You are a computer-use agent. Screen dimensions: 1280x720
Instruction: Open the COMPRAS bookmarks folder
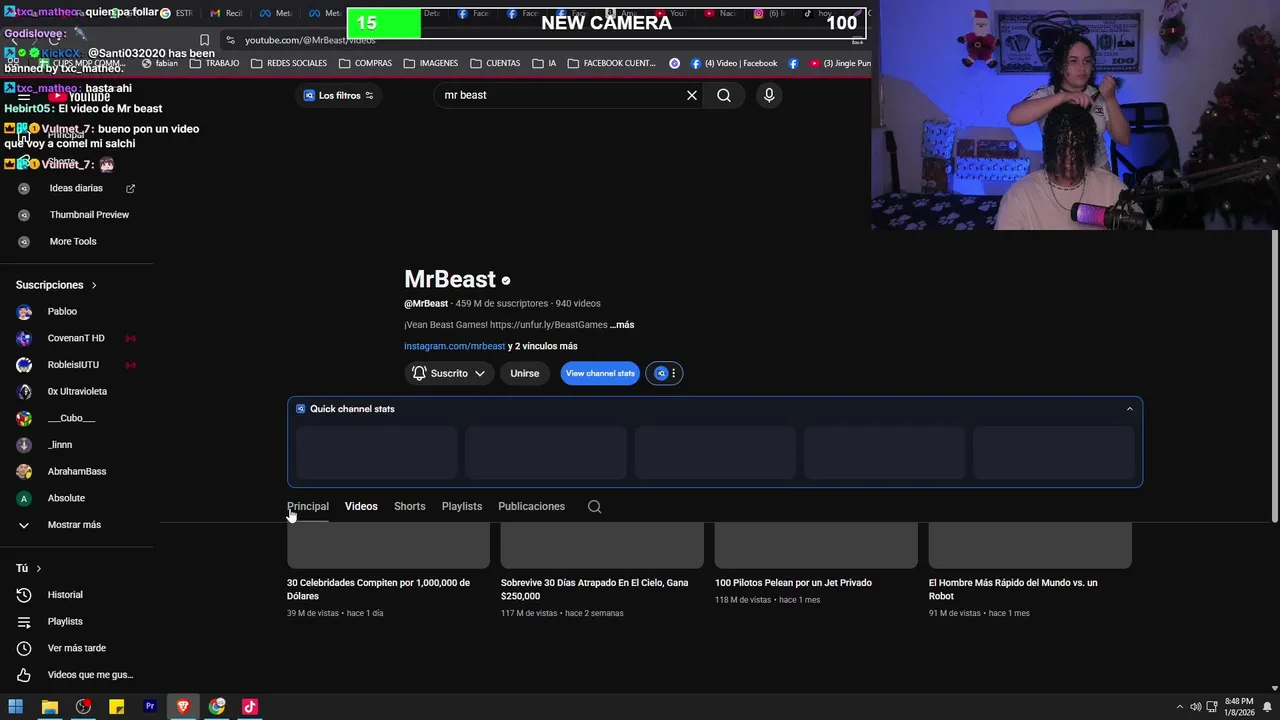pos(365,63)
